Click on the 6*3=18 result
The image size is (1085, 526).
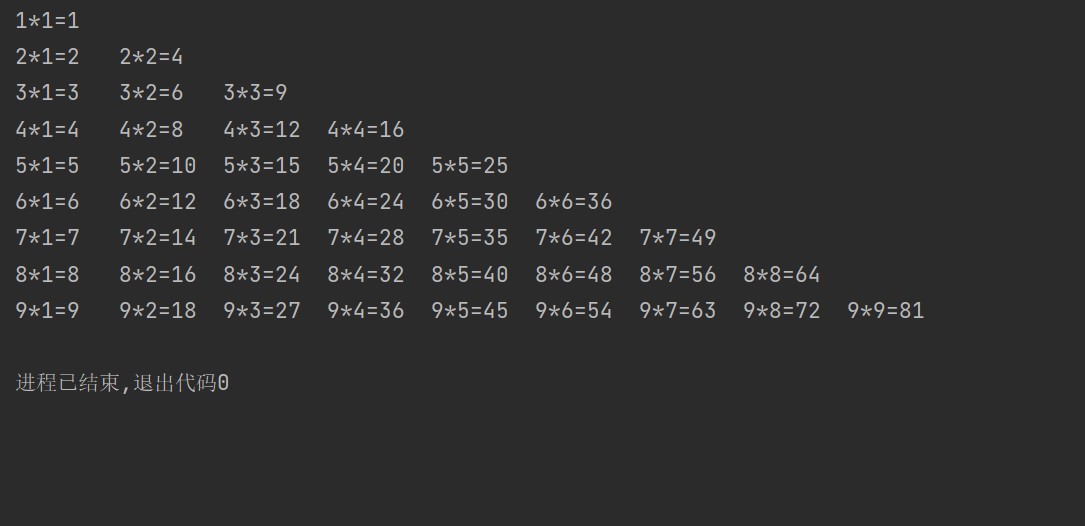(261, 202)
